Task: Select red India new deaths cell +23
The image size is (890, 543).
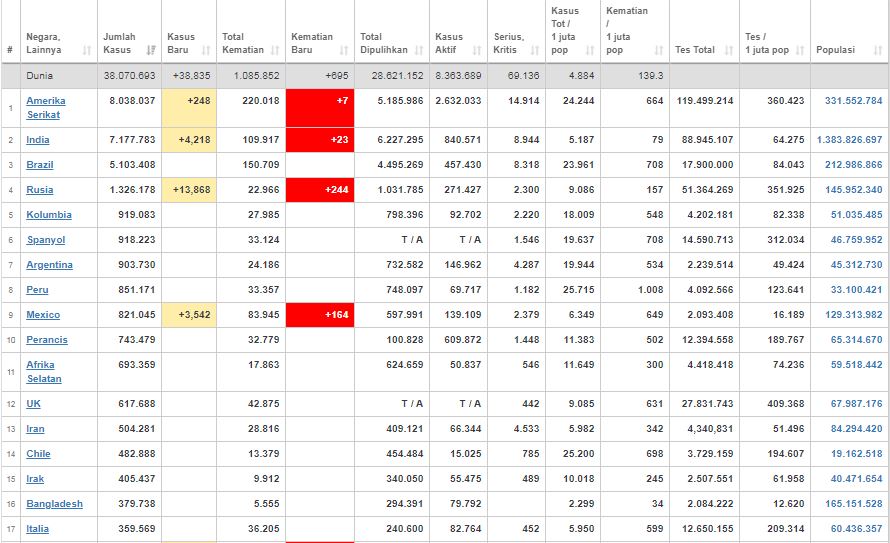Action: (320, 140)
